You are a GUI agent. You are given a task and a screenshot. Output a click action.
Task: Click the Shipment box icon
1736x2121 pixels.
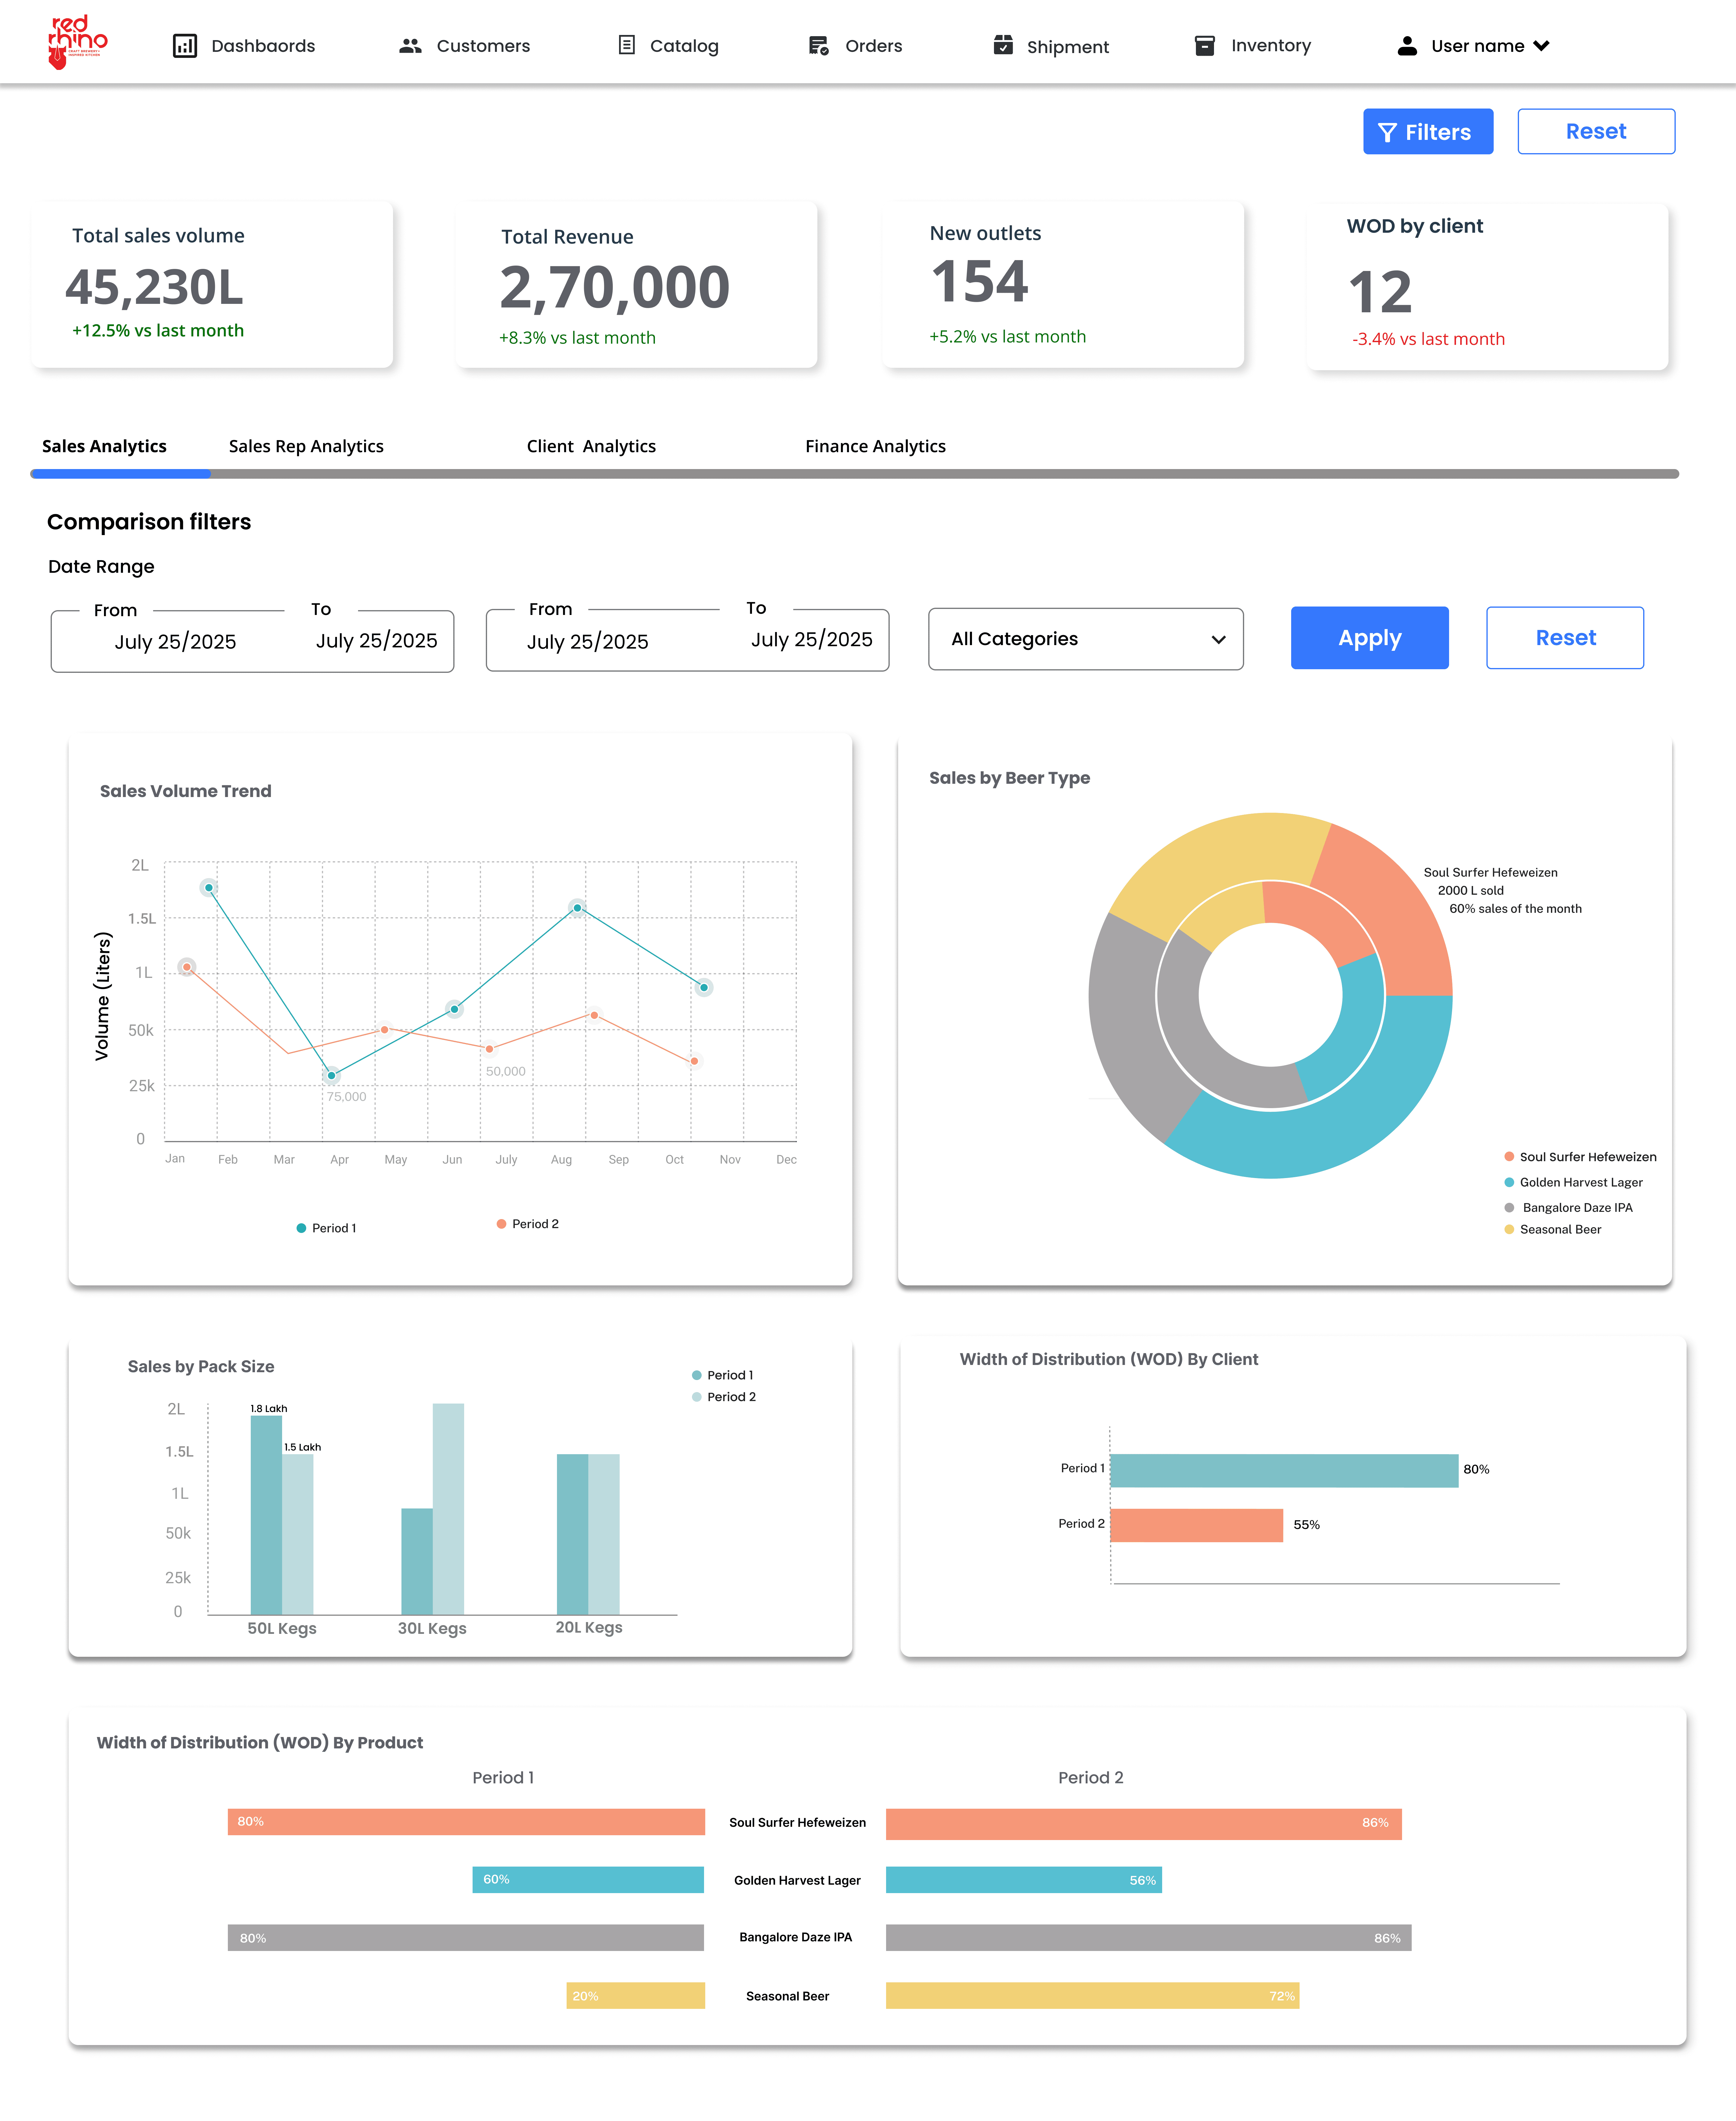tap(1003, 45)
